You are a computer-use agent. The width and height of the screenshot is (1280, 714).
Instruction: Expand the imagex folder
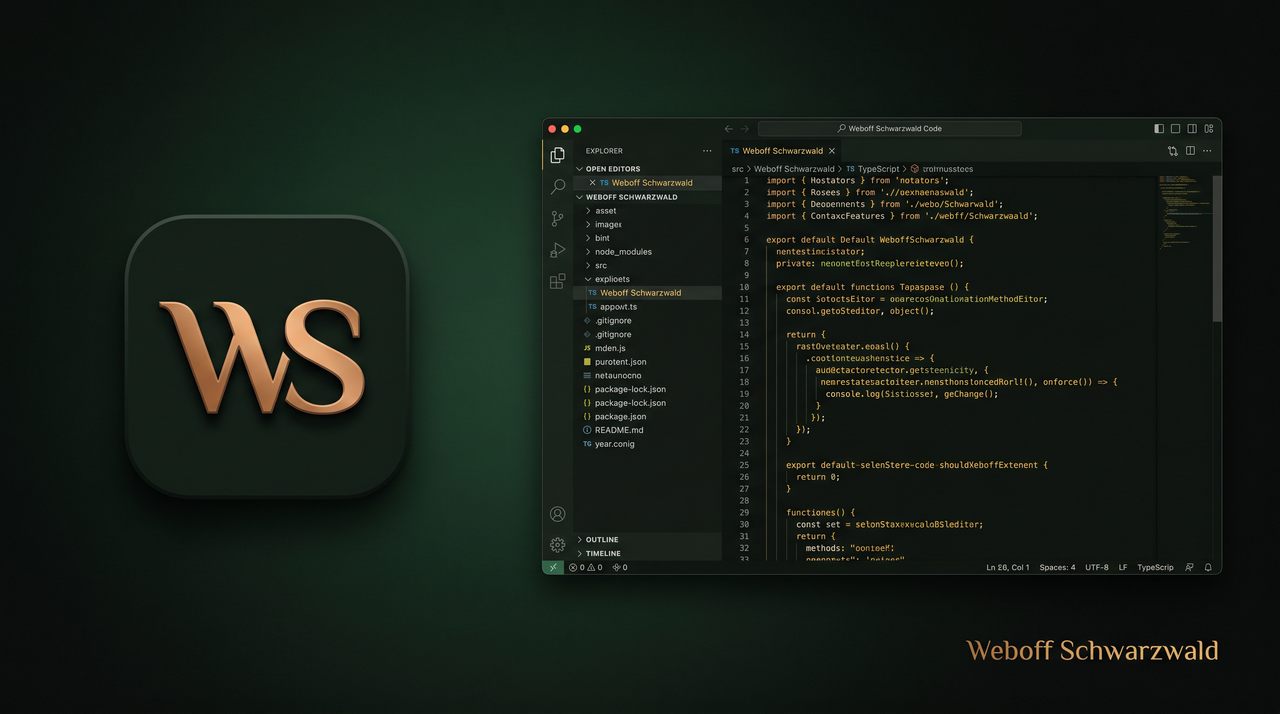click(x=588, y=225)
